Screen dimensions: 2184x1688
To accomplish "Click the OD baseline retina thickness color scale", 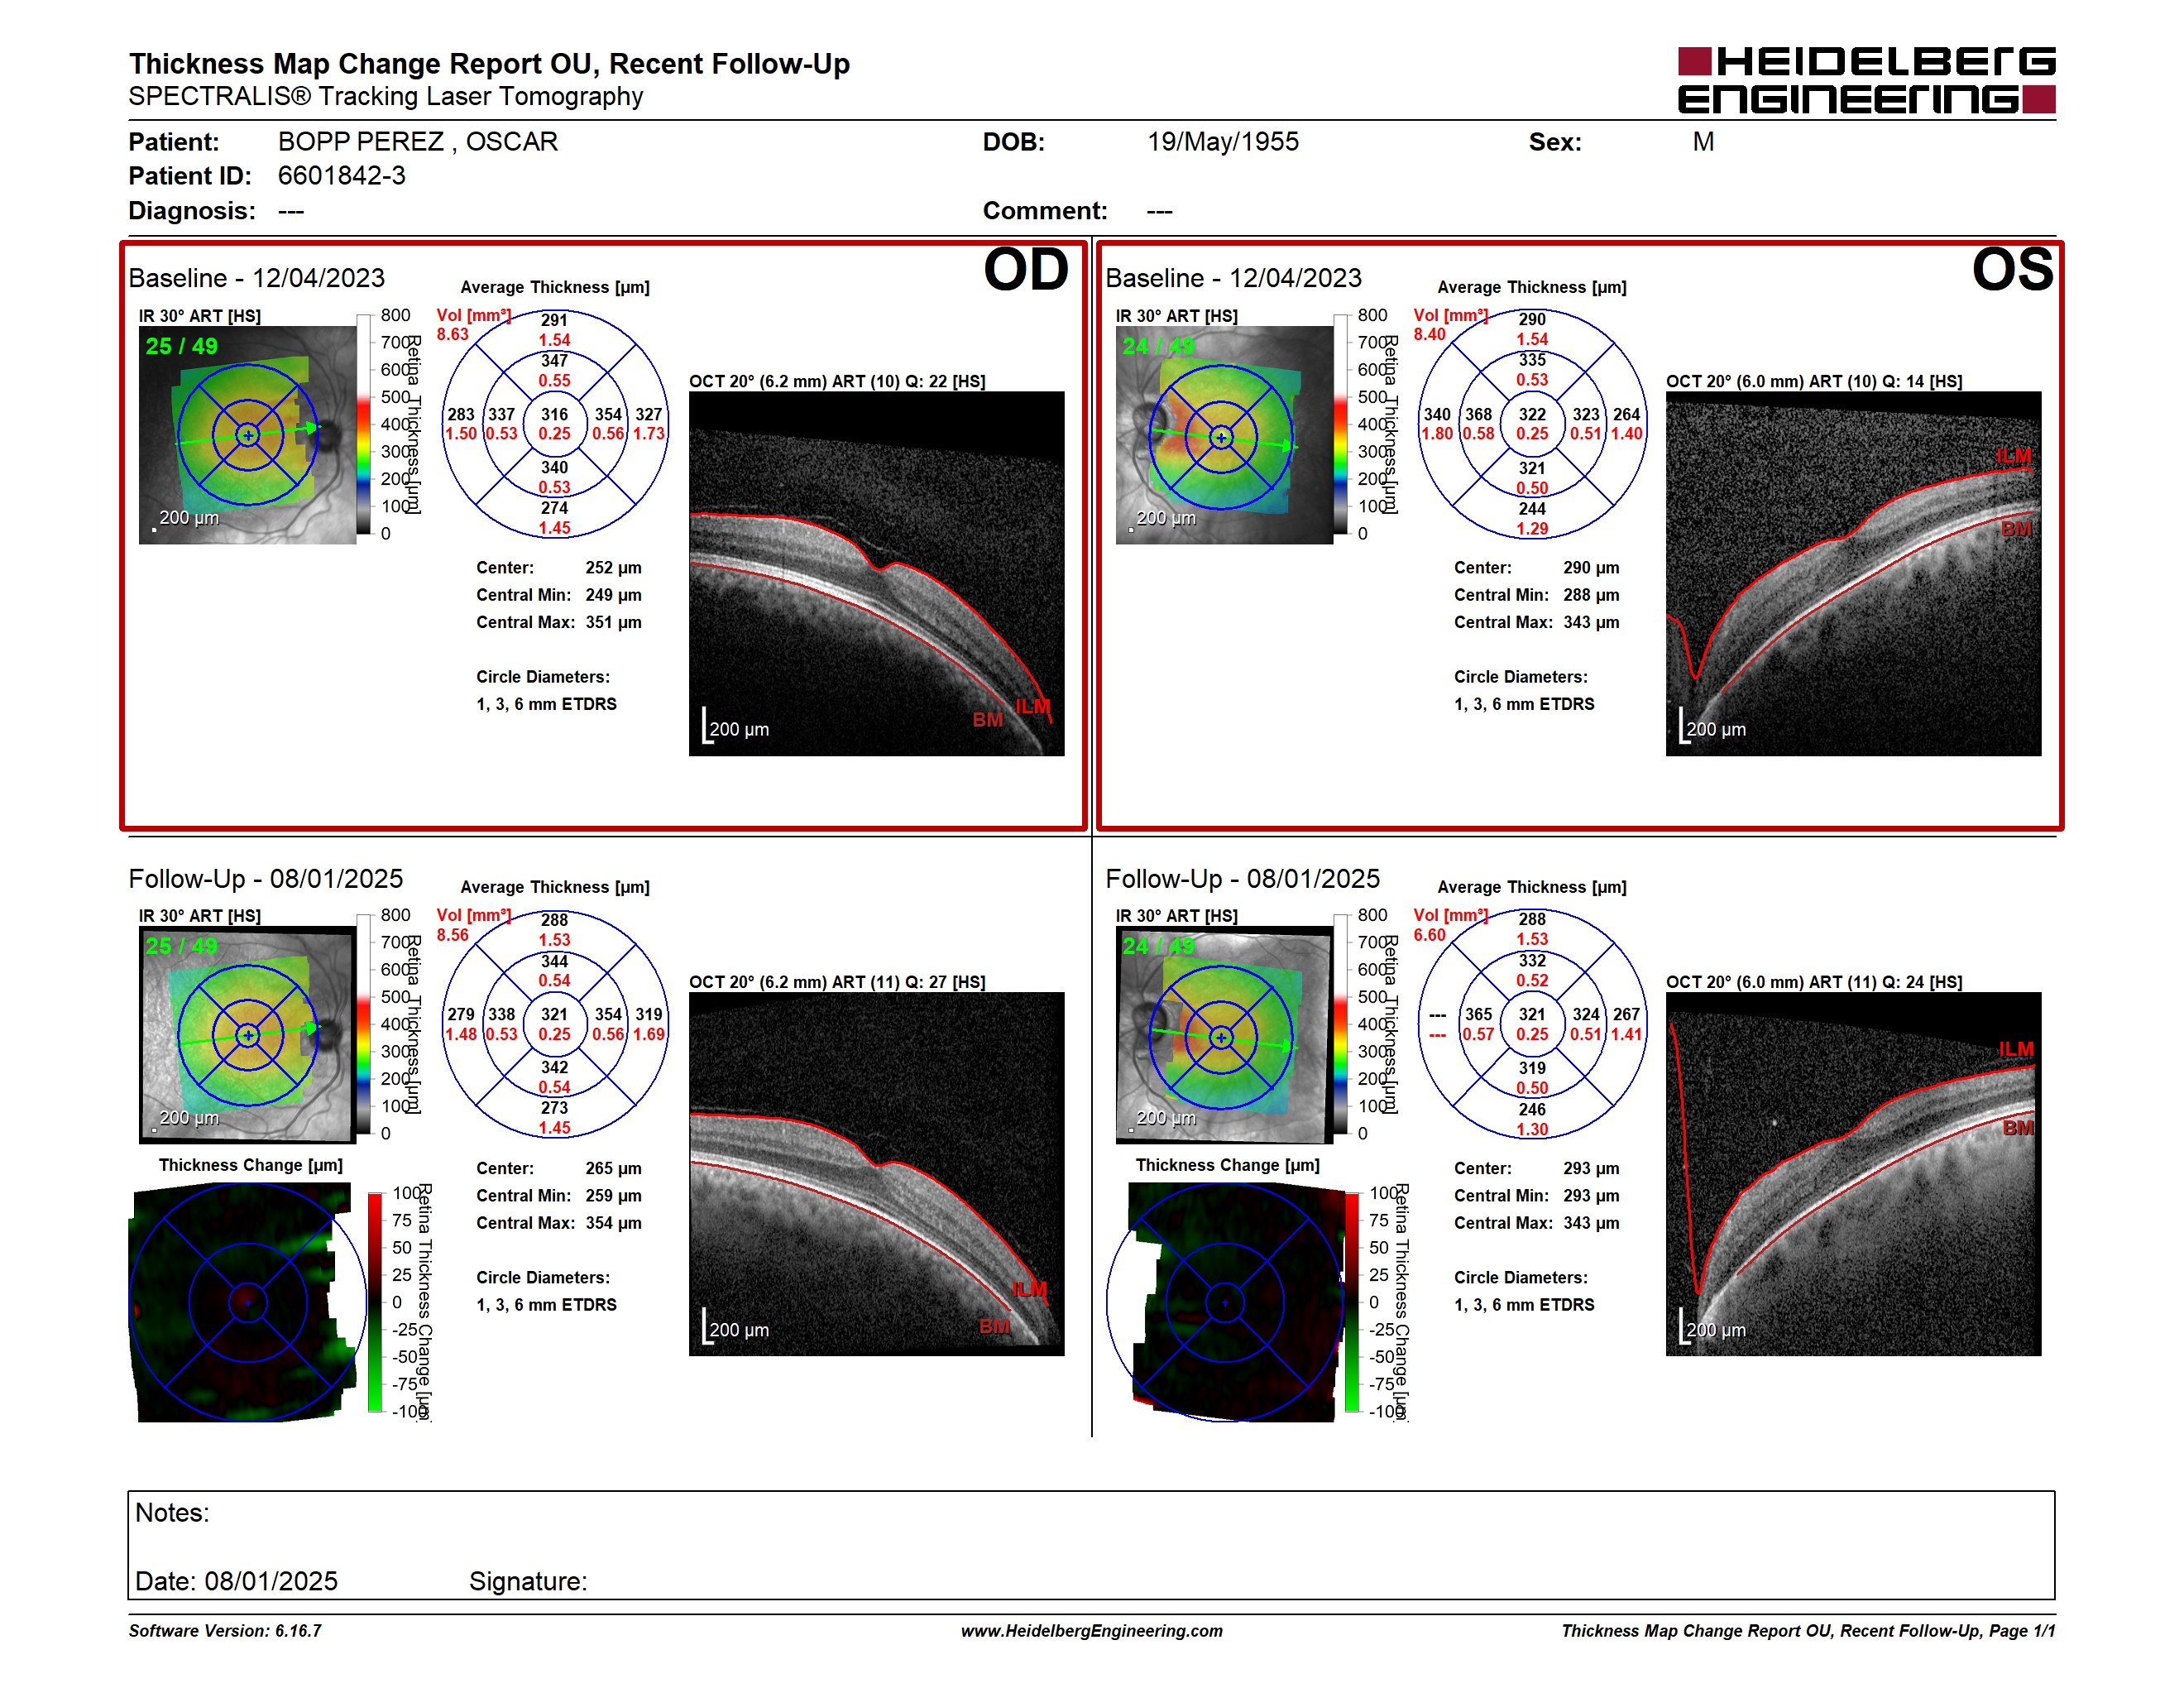I will [x=365, y=425].
